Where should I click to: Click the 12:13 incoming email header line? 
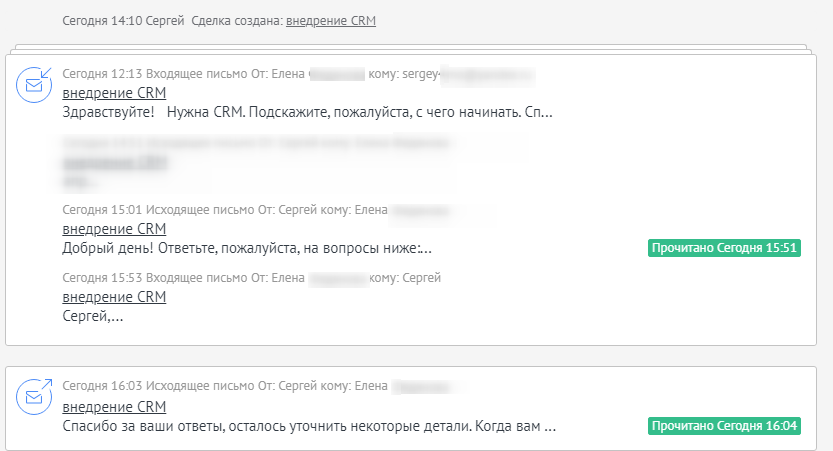tap(298, 74)
